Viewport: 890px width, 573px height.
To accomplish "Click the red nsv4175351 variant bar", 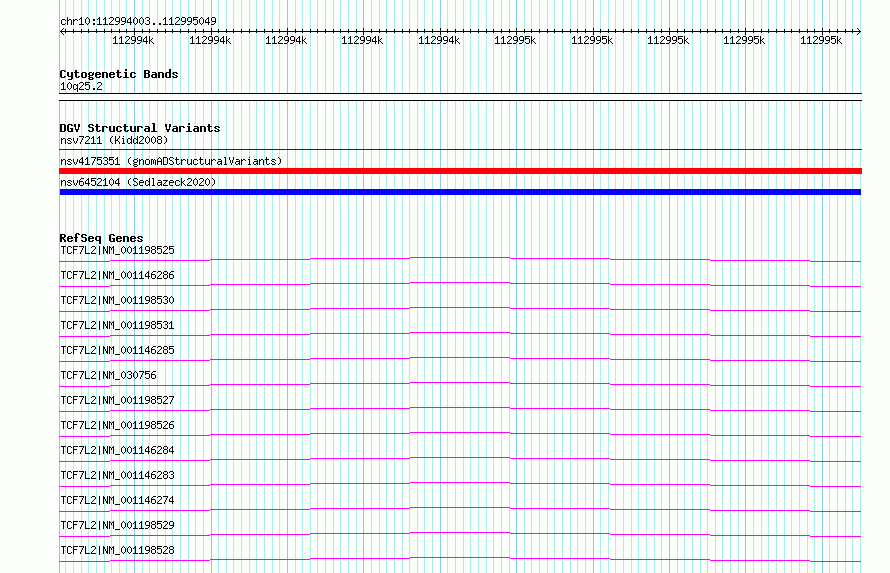I will tap(460, 171).
